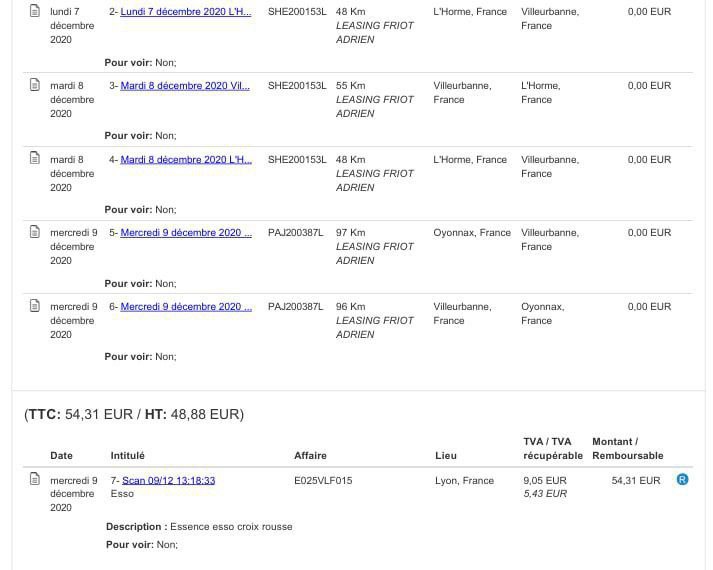
Task: Click document icon beside Scan 09/12 expense
Action: (35, 479)
